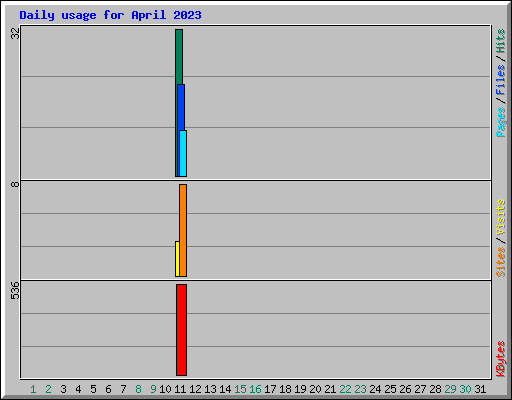Click day 27 on the x-axis
This screenshot has width=512, height=400.
click(x=420, y=389)
